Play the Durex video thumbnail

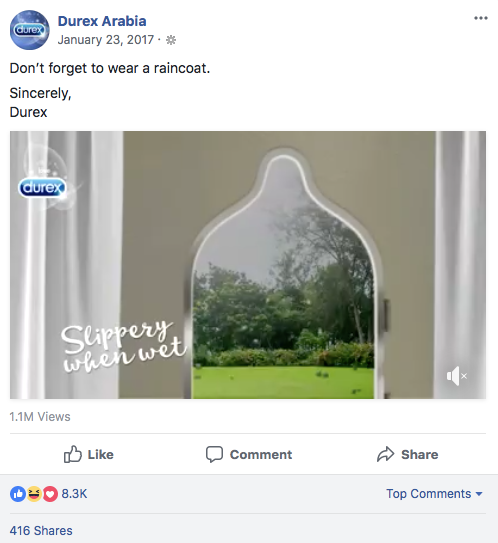(248, 265)
